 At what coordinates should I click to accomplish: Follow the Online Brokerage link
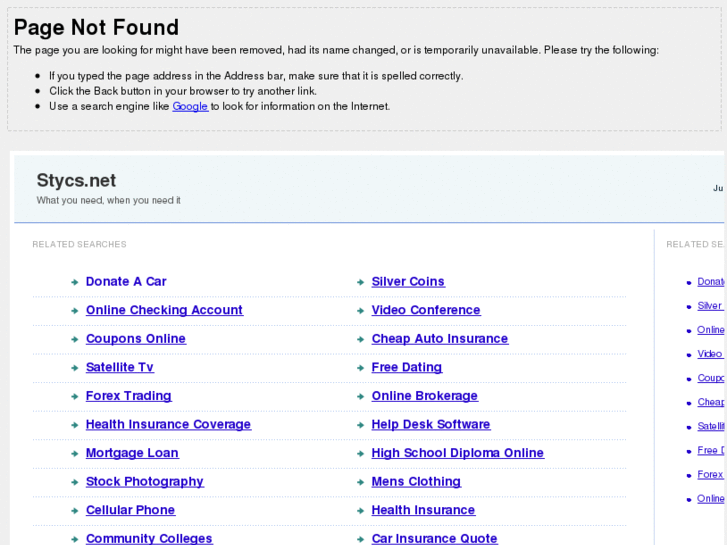click(x=424, y=396)
